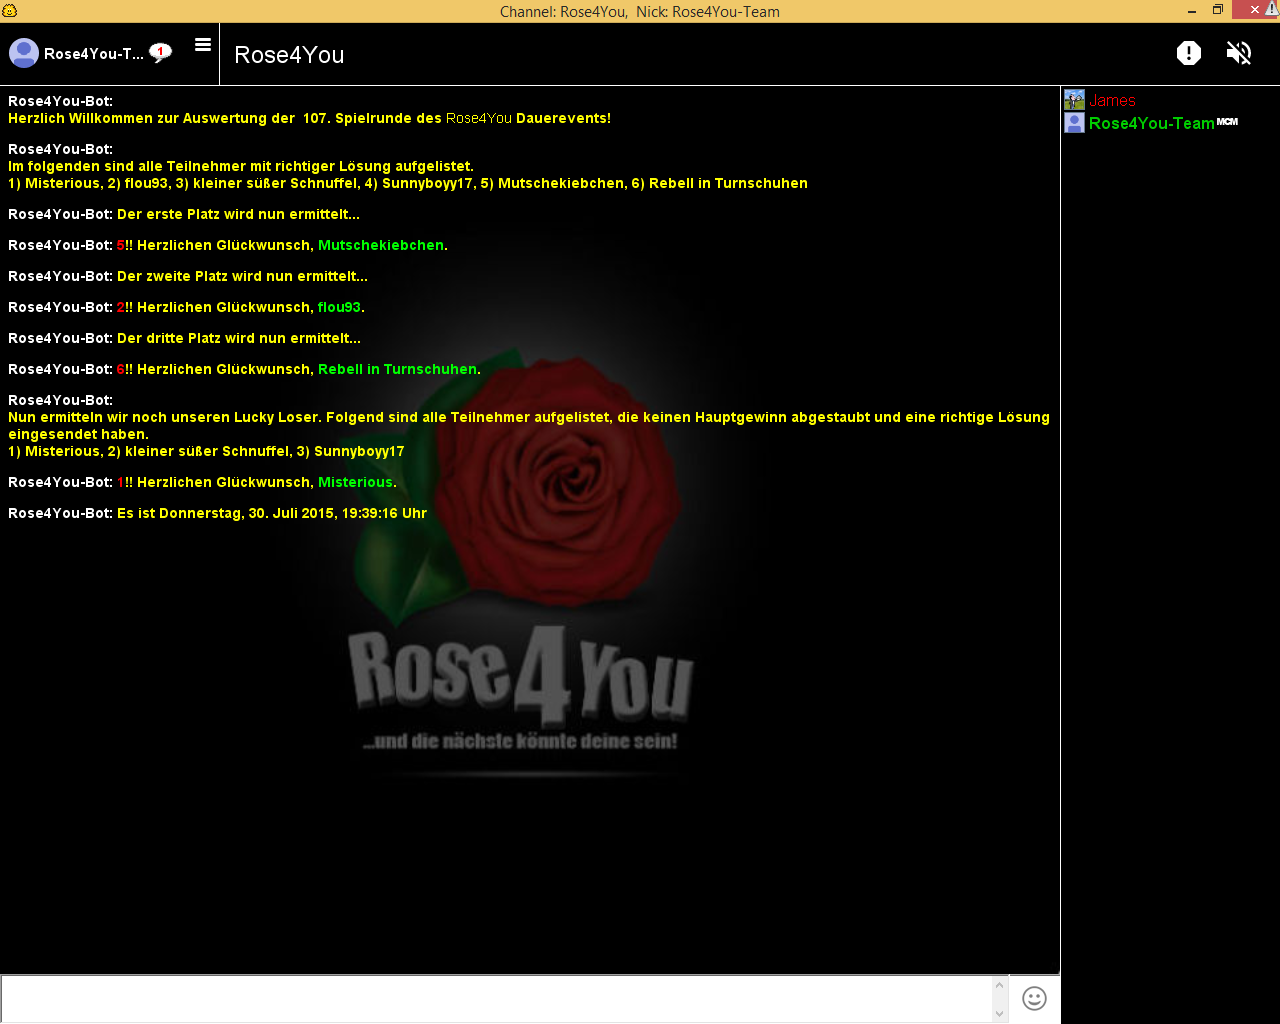This screenshot has height=1024, width=1280.
Task: Open the emoji smiley picker
Action: (1034, 998)
